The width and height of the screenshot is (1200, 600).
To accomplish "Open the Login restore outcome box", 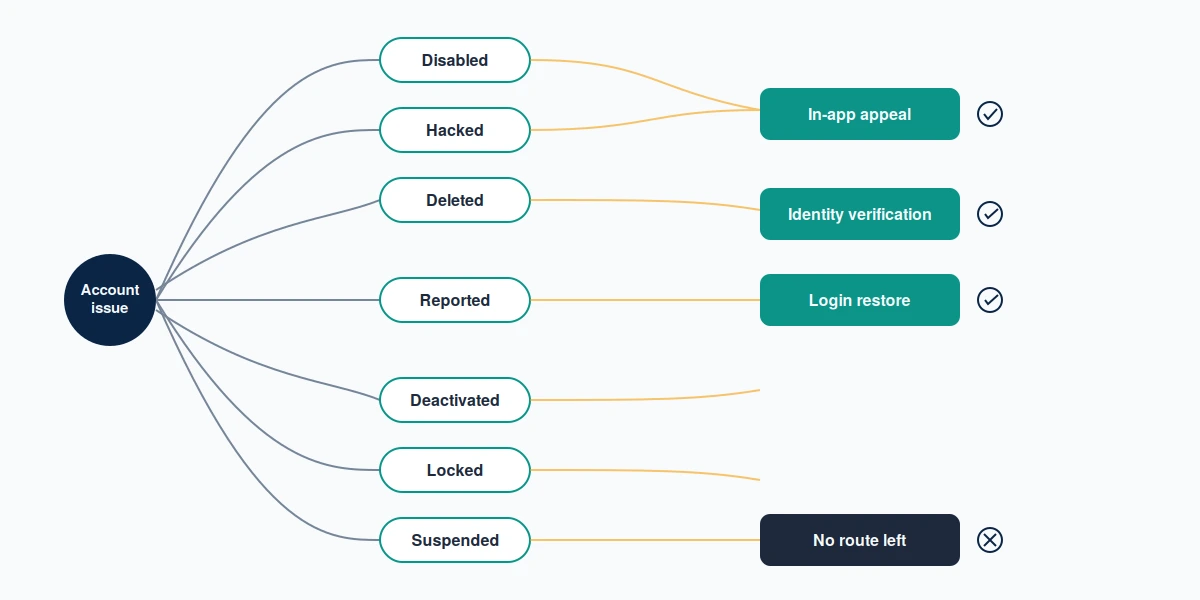I will point(860,300).
